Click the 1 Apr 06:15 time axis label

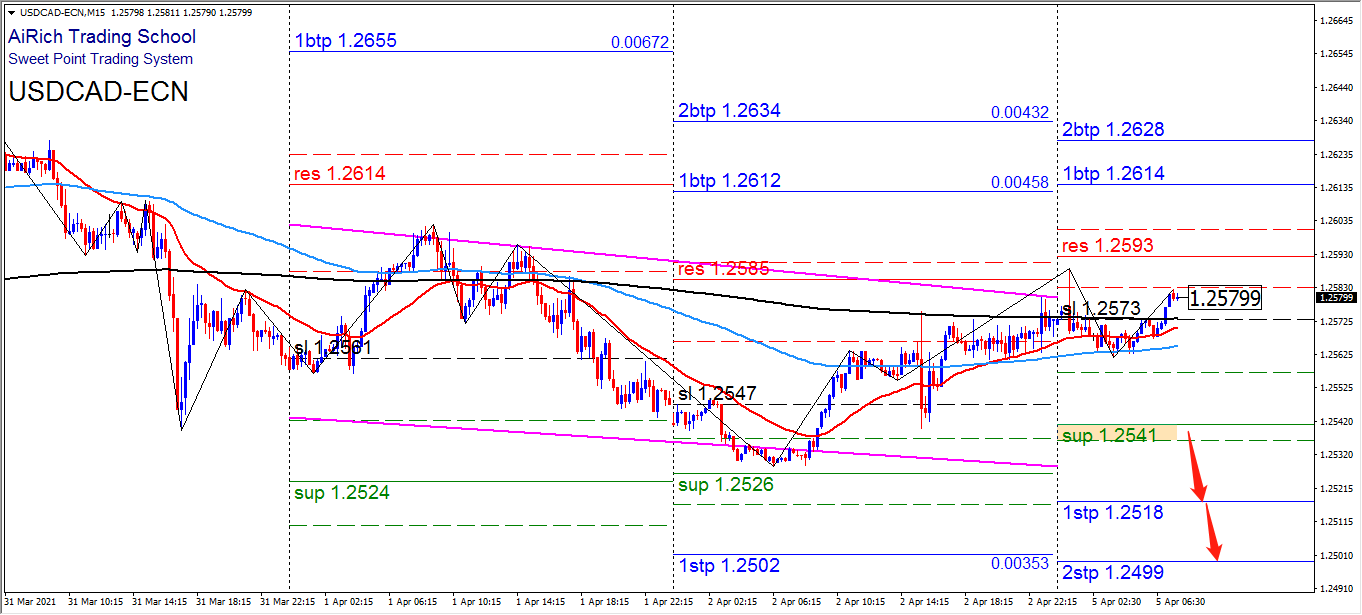[x=415, y=603]
